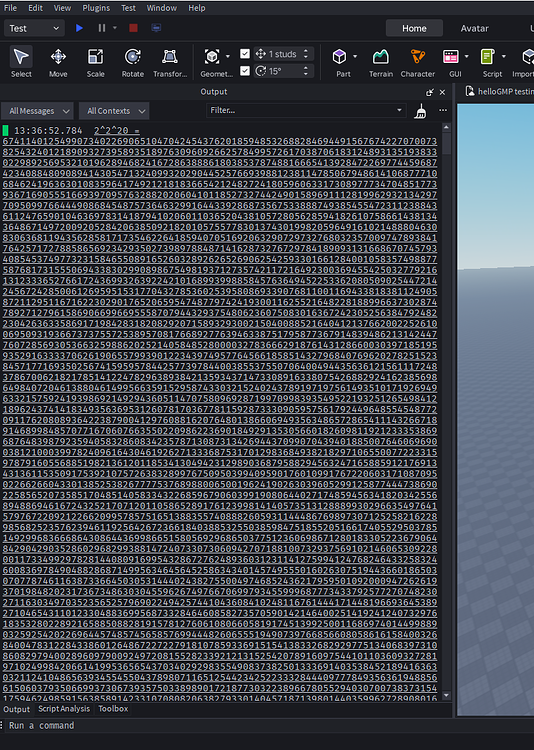
Task: Adjust the studs increment stepper
Action: pyautogui.click(x=306, y=54)
